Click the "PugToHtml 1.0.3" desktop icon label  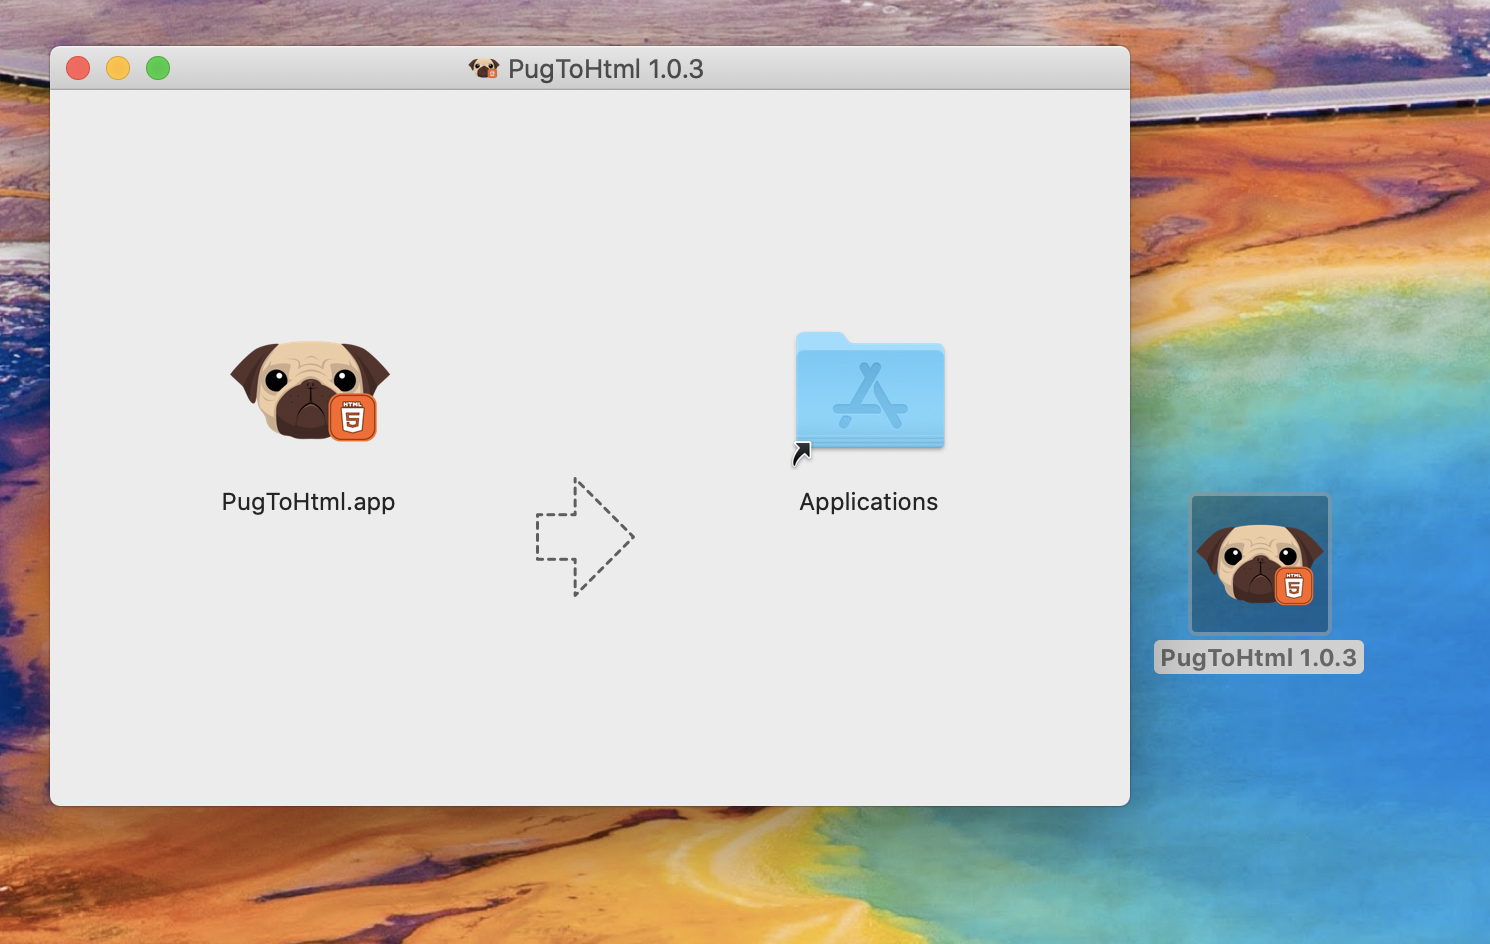pos(1259,657)
